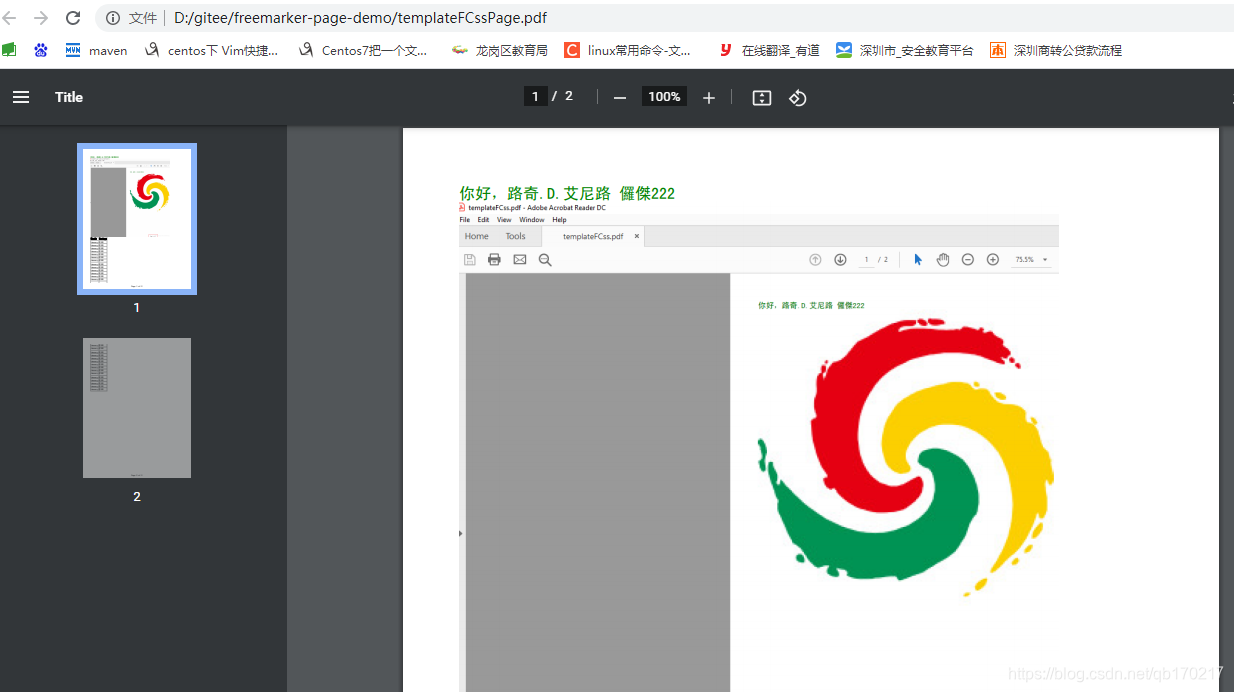This screenshot has height=692, width=1234.
Task: Click Acrobat print icon
Action: [494, 259]
